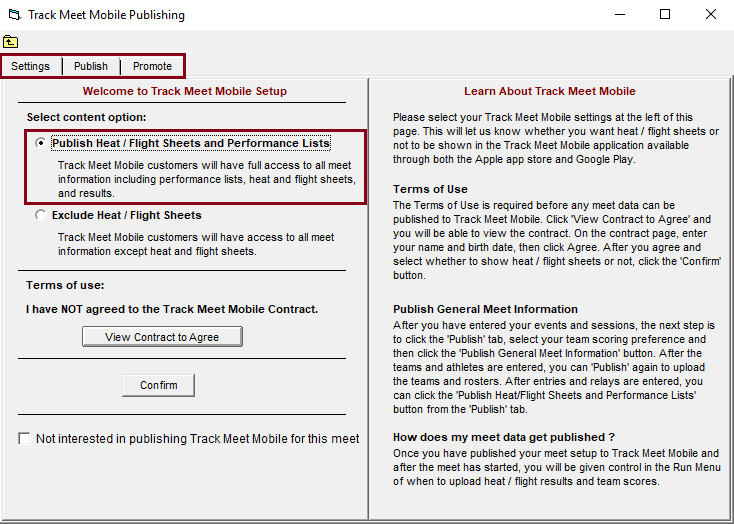The image size is (734, 524).
Task: Close the Track Meet Mobile Publishing window
Action: point(711,15)
